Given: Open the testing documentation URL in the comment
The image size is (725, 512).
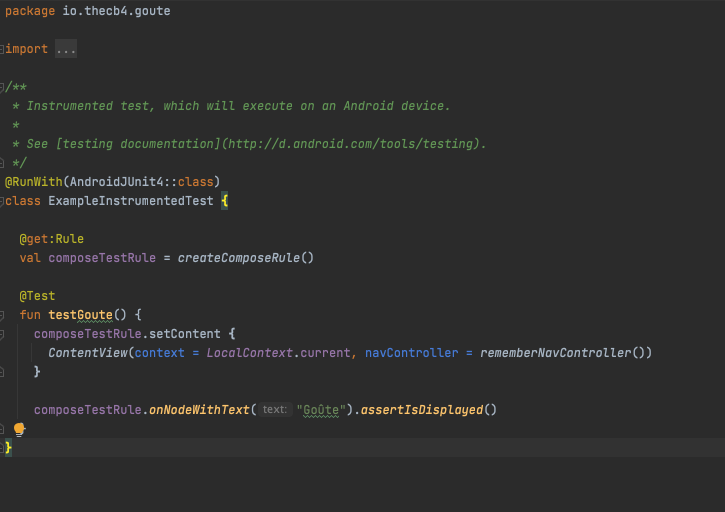Looking at the screenshot, I should click(x=352, y=144).
